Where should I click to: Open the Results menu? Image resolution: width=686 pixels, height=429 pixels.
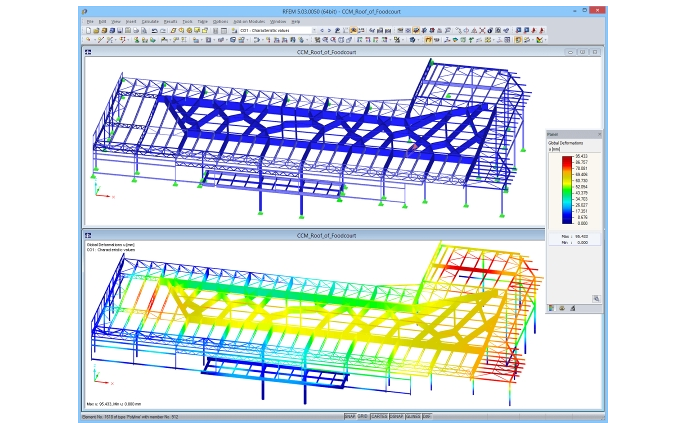pos(171,21)
